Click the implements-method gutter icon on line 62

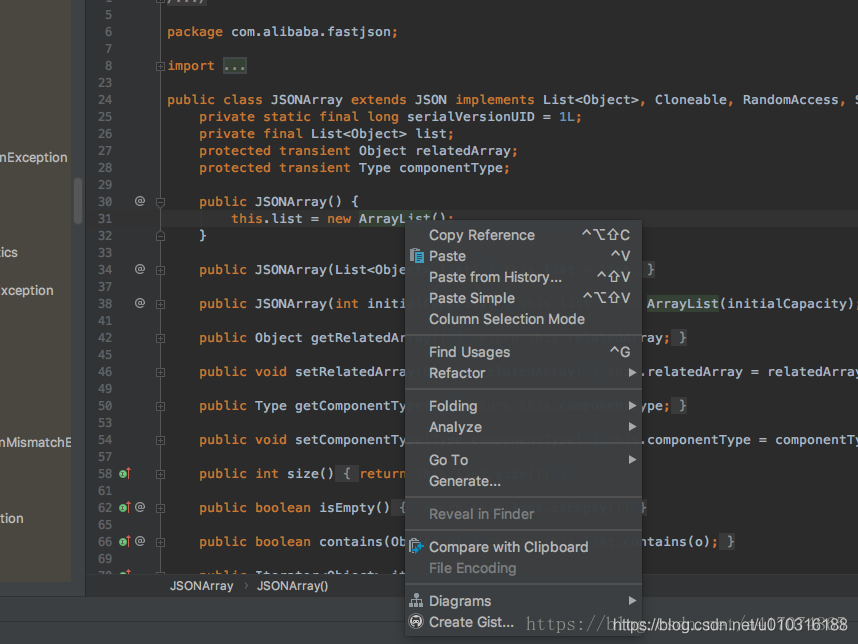[125, 508]
